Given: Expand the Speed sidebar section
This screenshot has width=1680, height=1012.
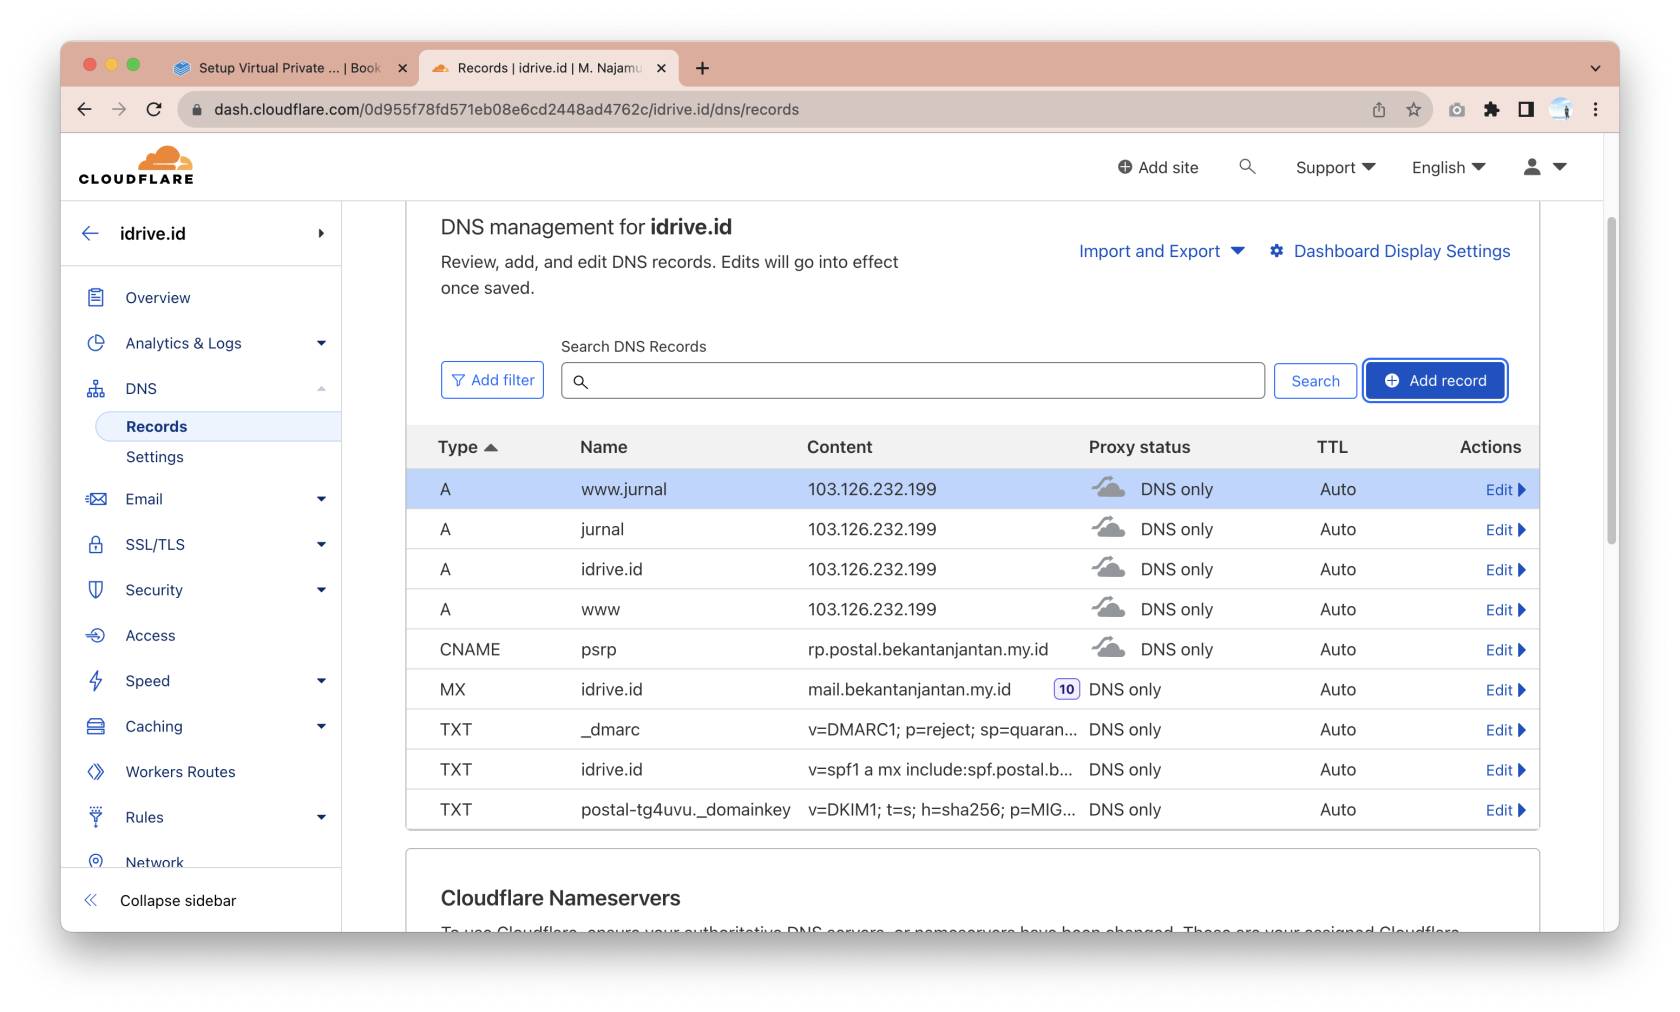Looking at the screenshot, I should pyautogui.click(x=321, y=681).
